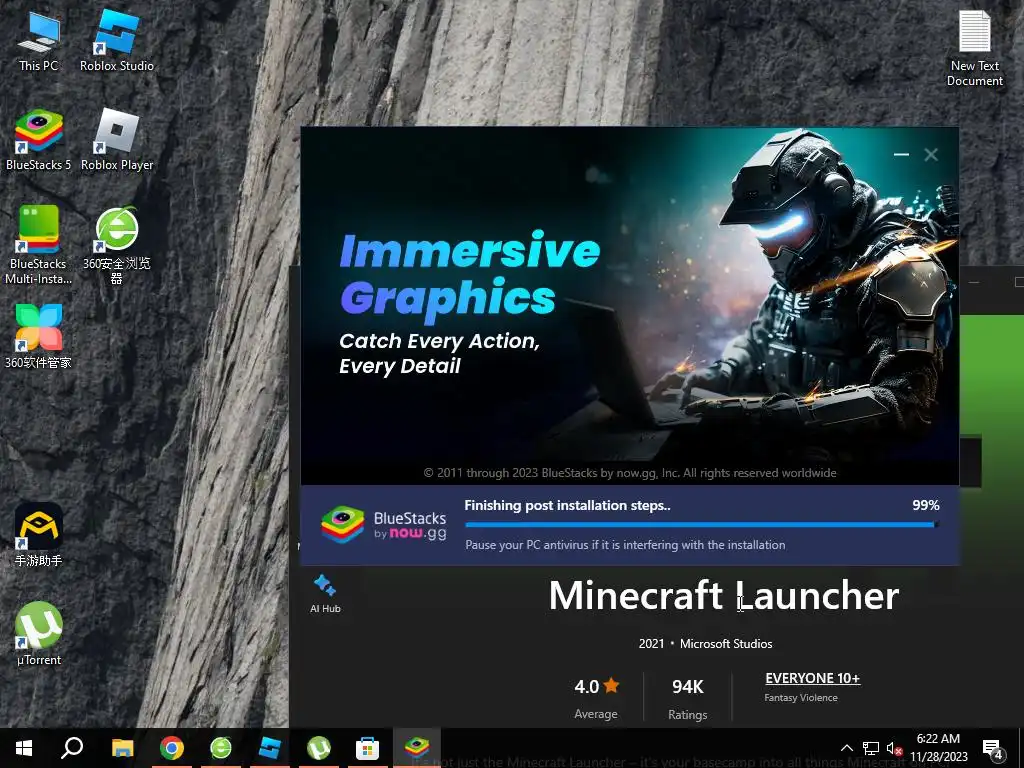
Task: Click 2021 Microsoft Studios publisher text
Action: (705, 644)
